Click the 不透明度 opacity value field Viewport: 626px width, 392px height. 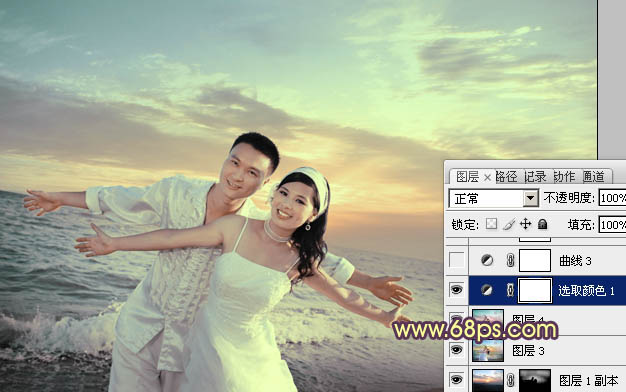click(612, 198)
